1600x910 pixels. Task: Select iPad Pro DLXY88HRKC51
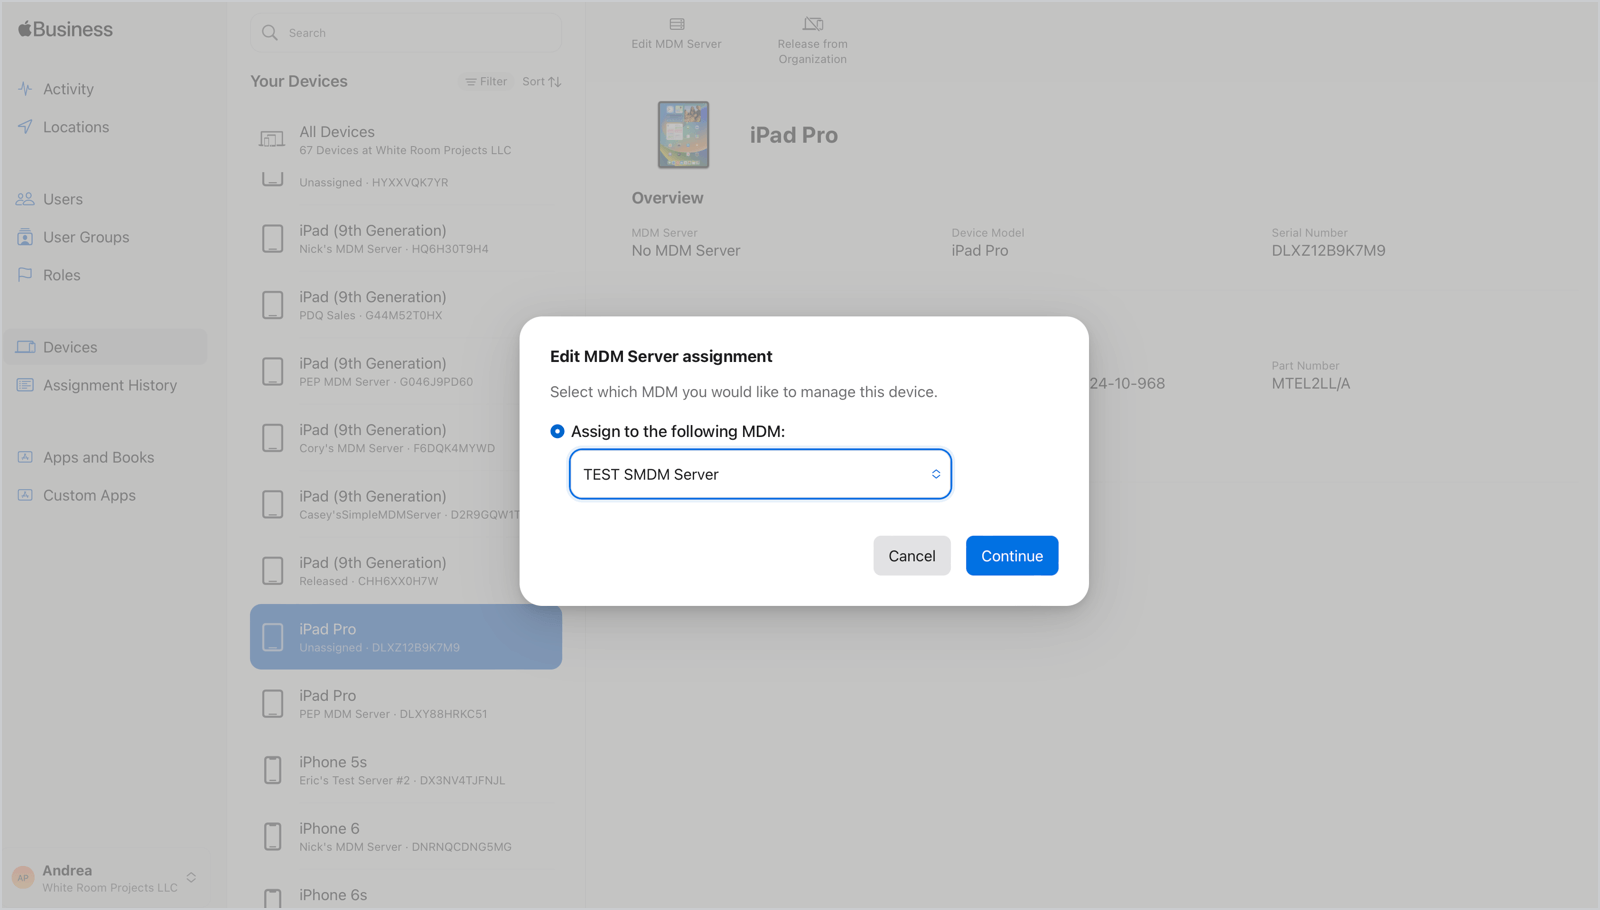click(406, 704)
